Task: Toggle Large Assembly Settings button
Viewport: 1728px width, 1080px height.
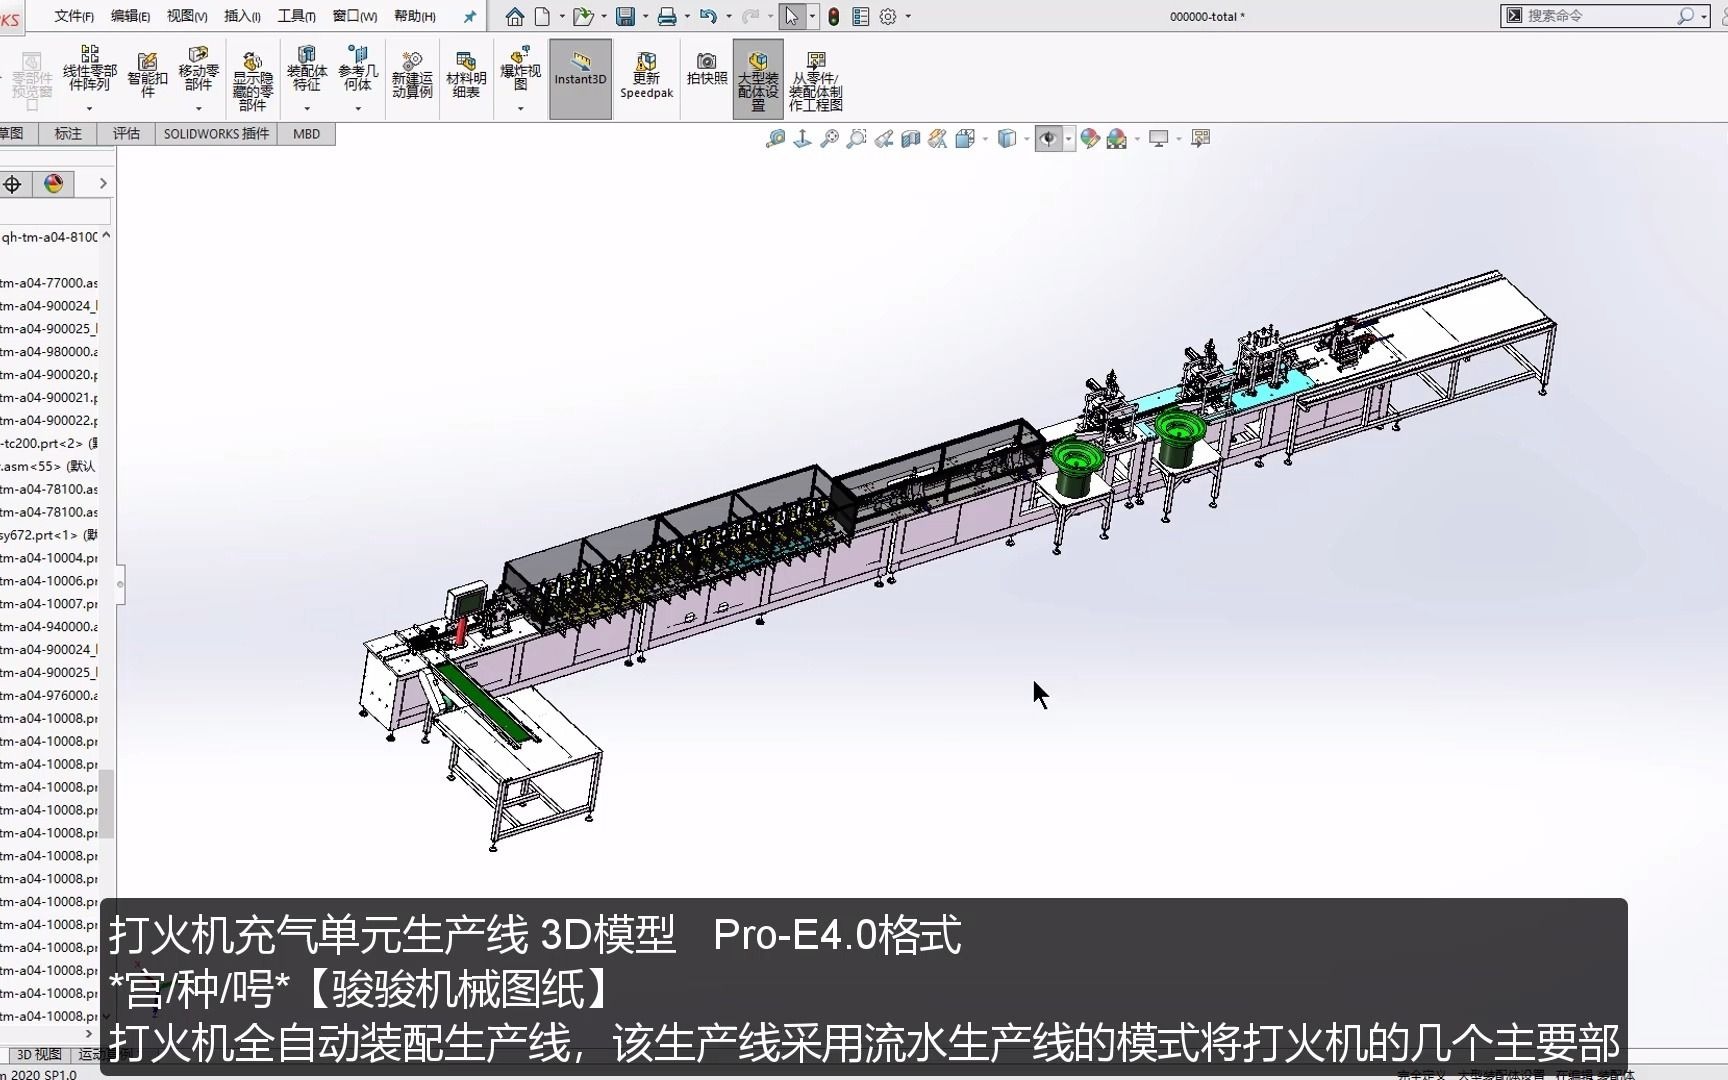Action: click(x=758, y=79)
